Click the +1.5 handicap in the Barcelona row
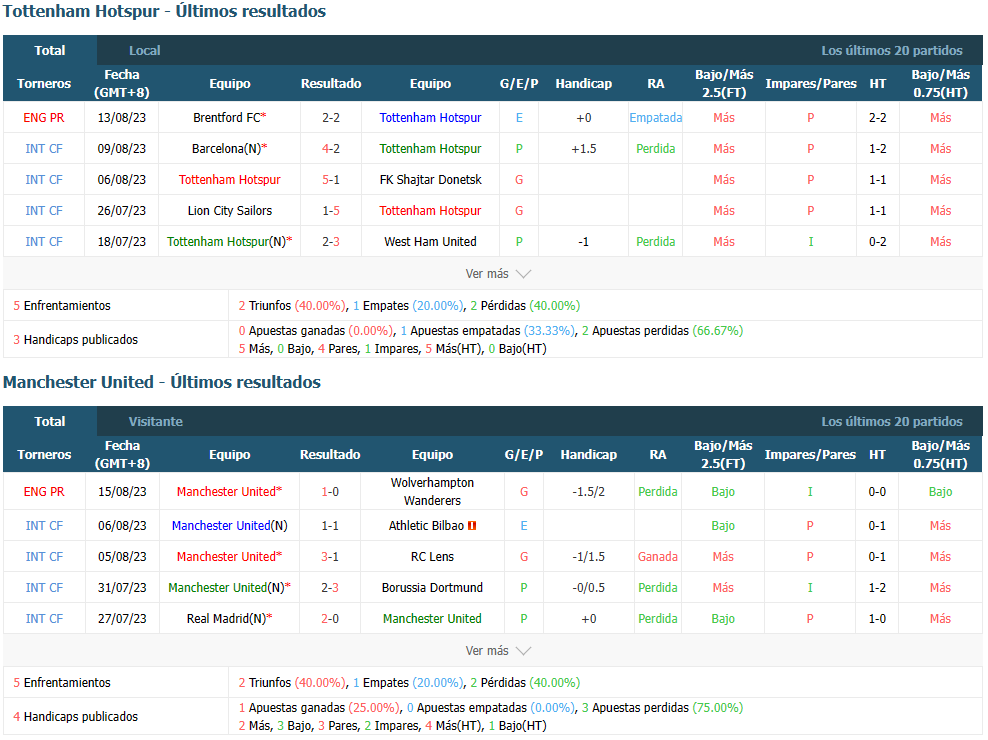The image size is (988, 740). pos(583,149)
